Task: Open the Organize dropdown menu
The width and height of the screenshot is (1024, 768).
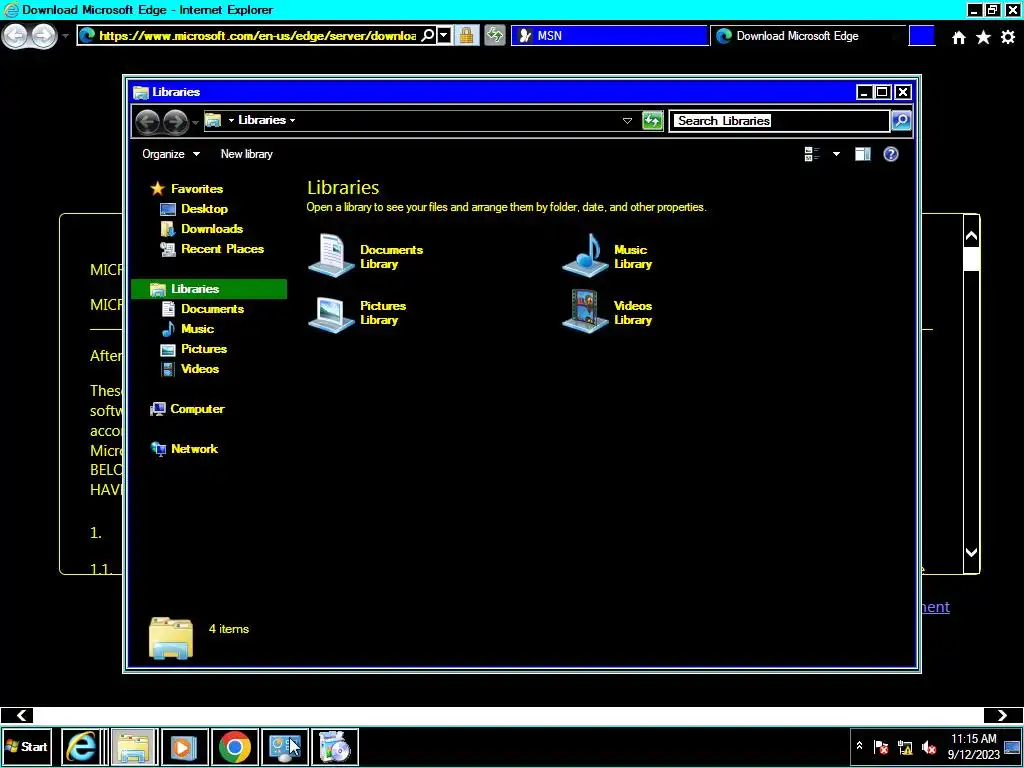Action: tap(171, 154)
